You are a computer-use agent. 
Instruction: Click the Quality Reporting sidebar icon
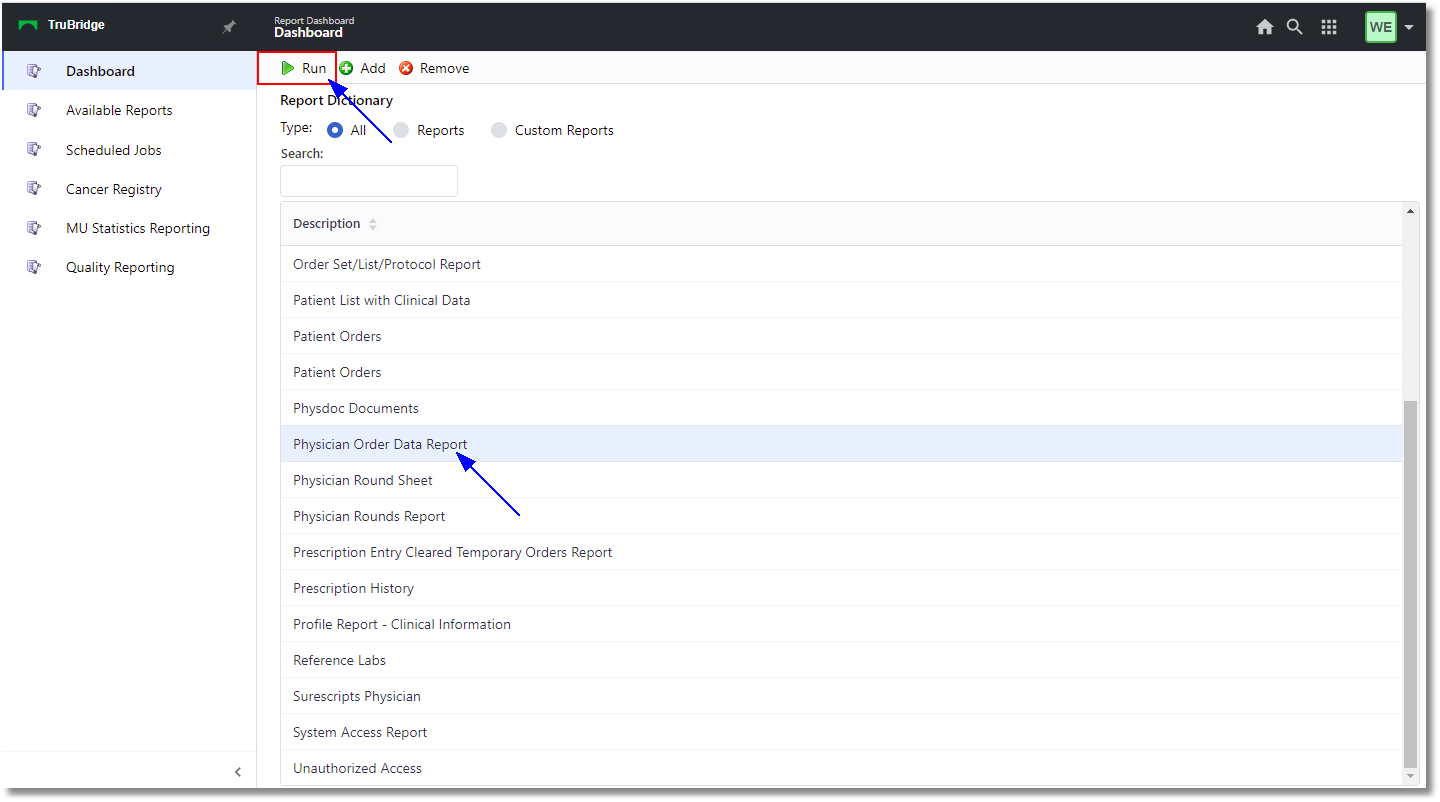click(34, 267)
